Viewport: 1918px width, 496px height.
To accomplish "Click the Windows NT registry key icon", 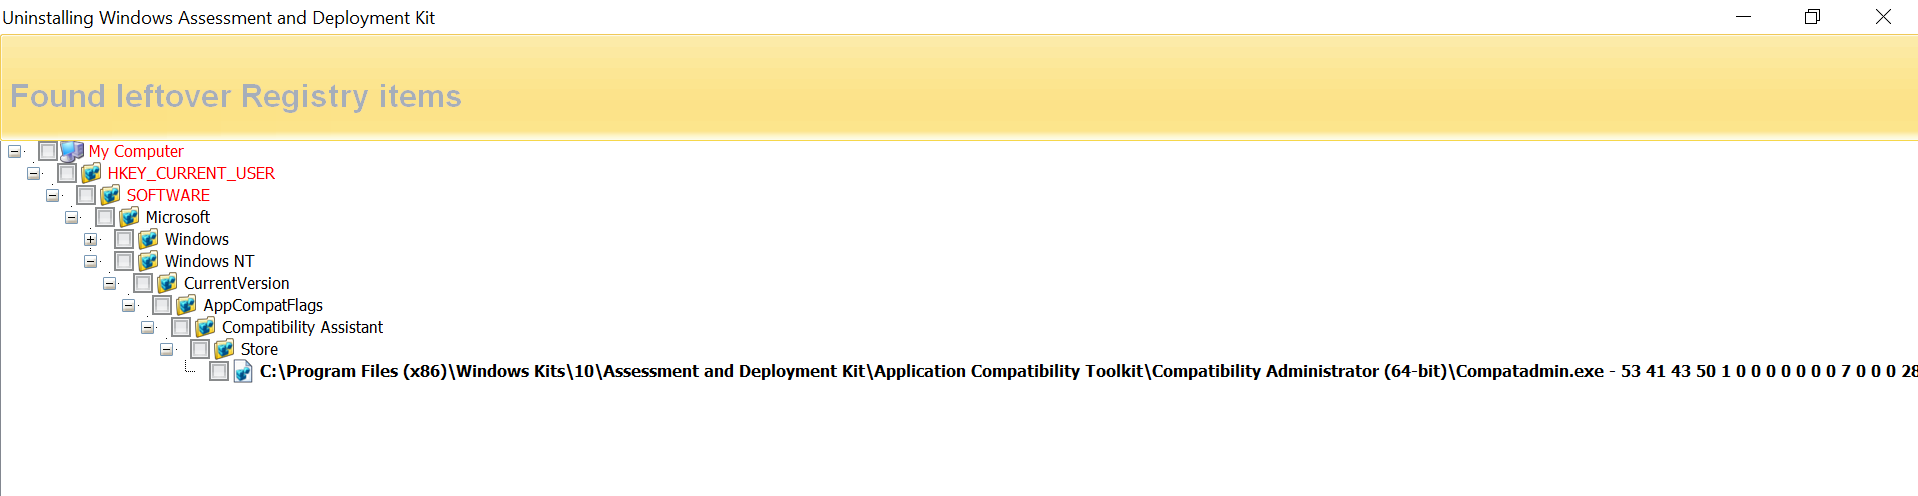I will [148, 261].
